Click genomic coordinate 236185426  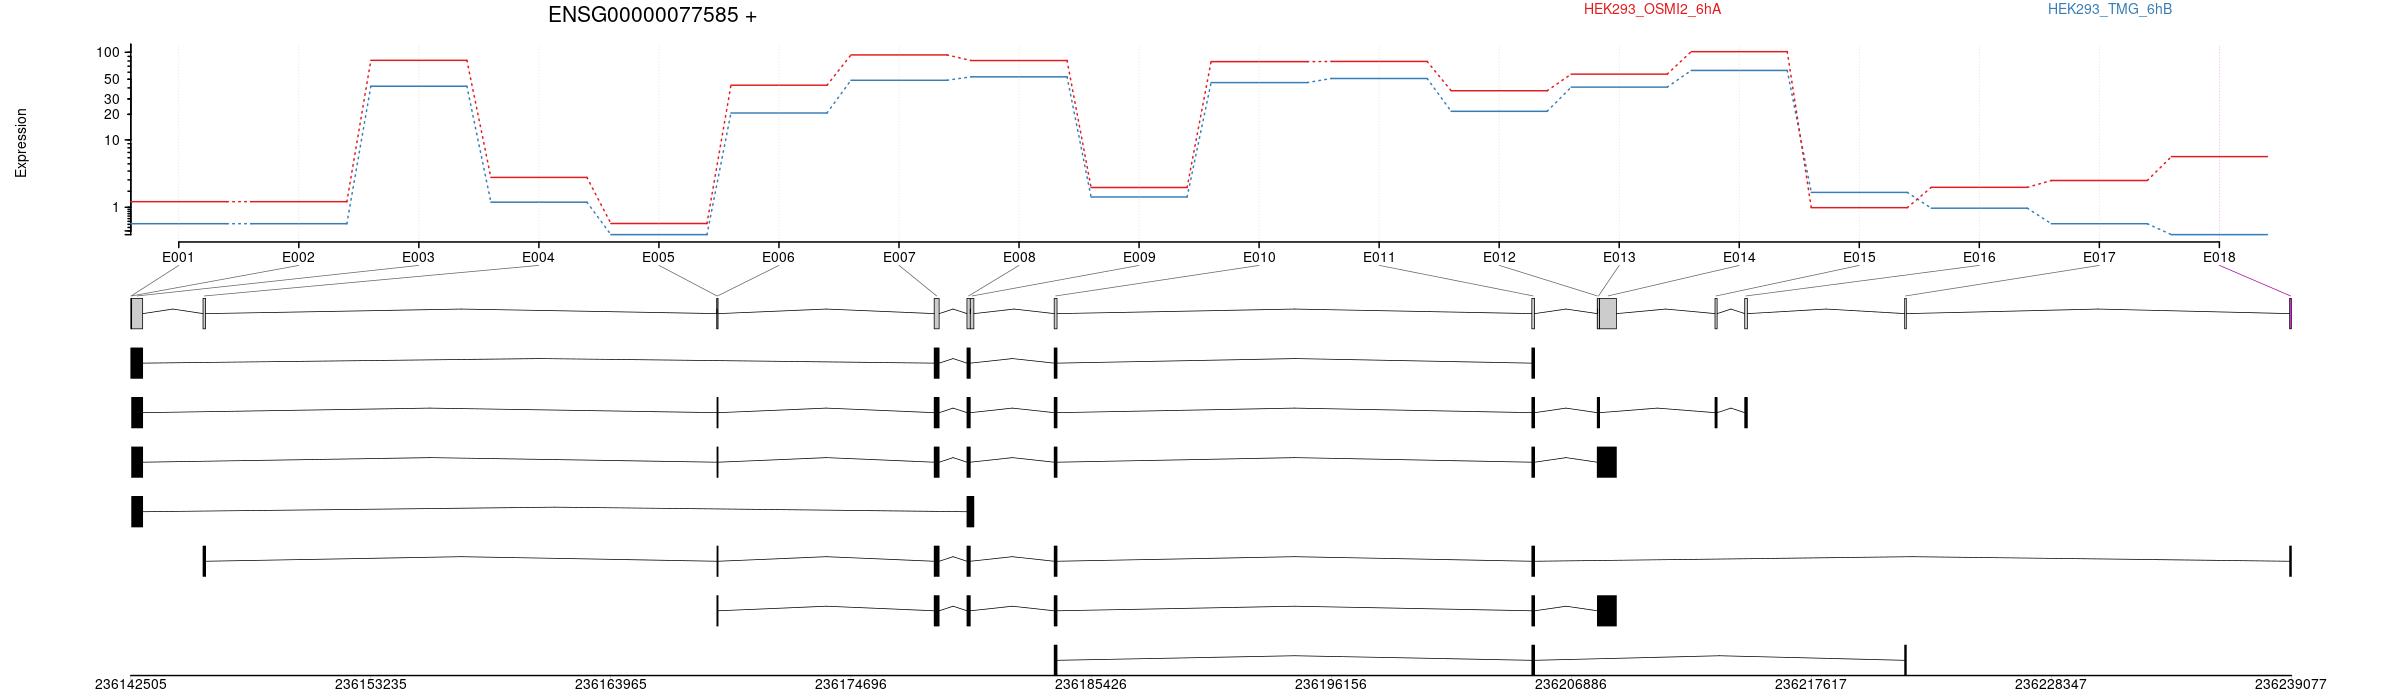click(x=1091, y=685)
